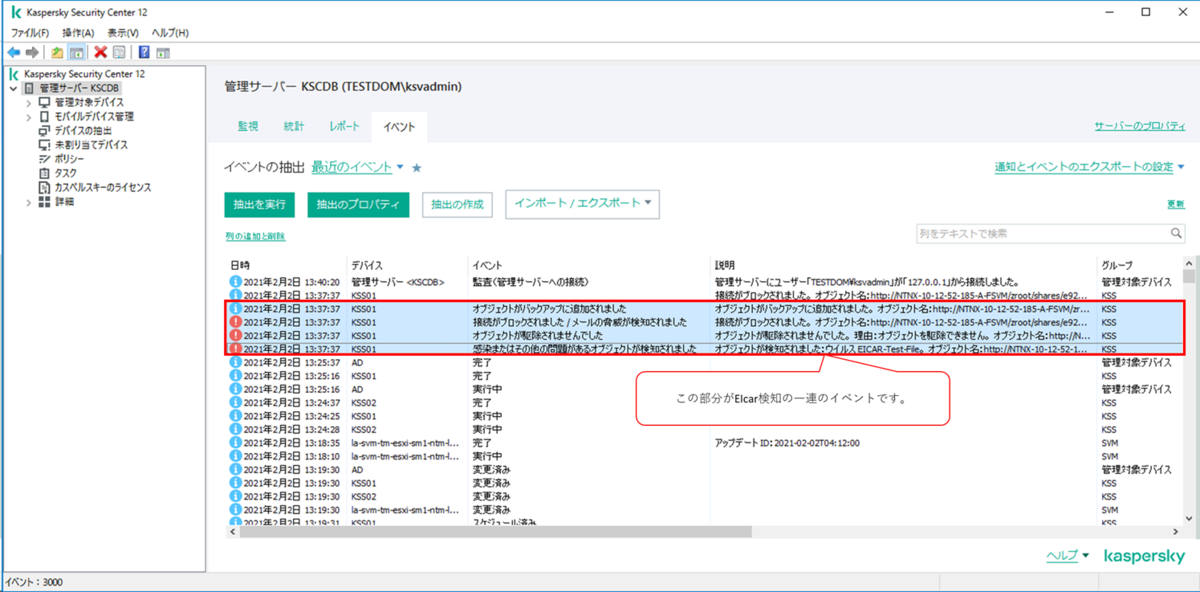Toggle the show/hide console tree toolbar icon
This screenshot has width=1200, height=592.
click(75, 52)
